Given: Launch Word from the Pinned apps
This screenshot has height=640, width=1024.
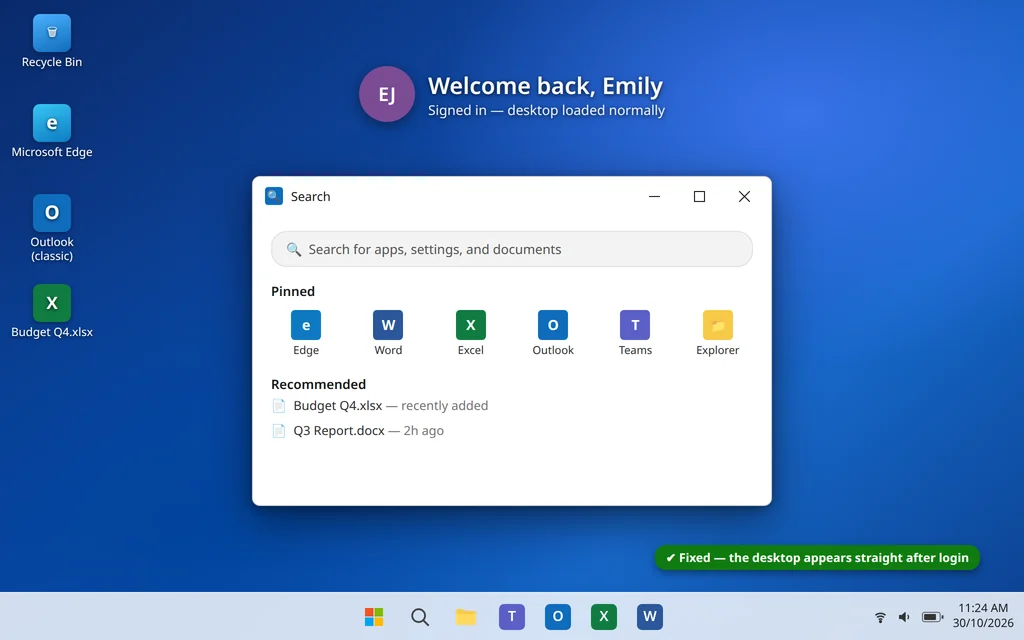Looking at the screenshot, I should tap(388, 332).
